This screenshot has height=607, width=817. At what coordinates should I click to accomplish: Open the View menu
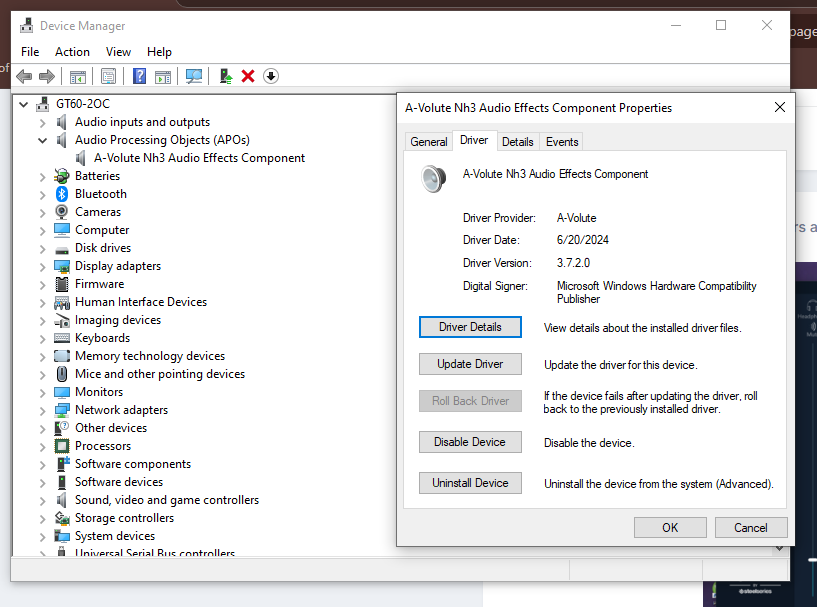(x=118, y=52)
